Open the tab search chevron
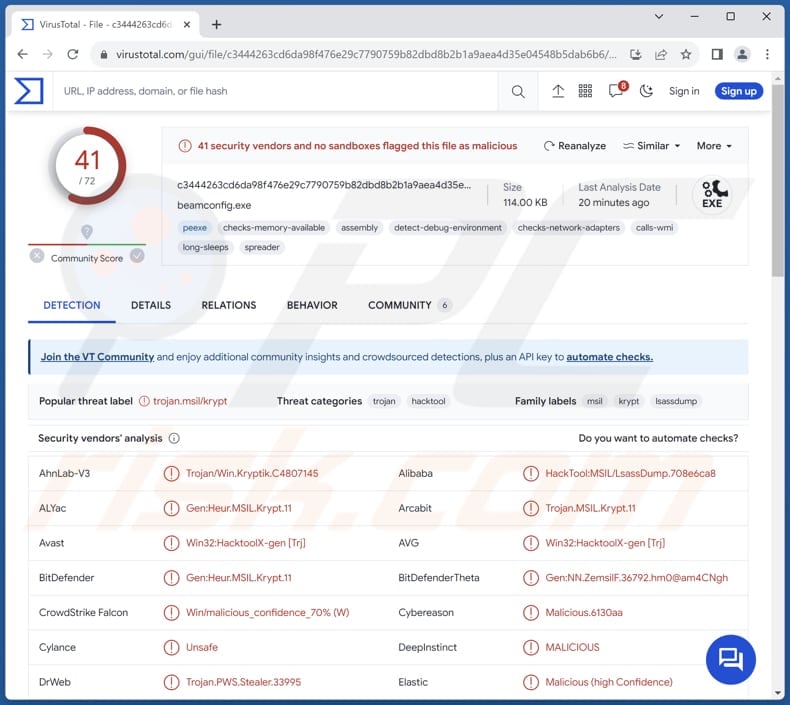 (x=659, y=17)
